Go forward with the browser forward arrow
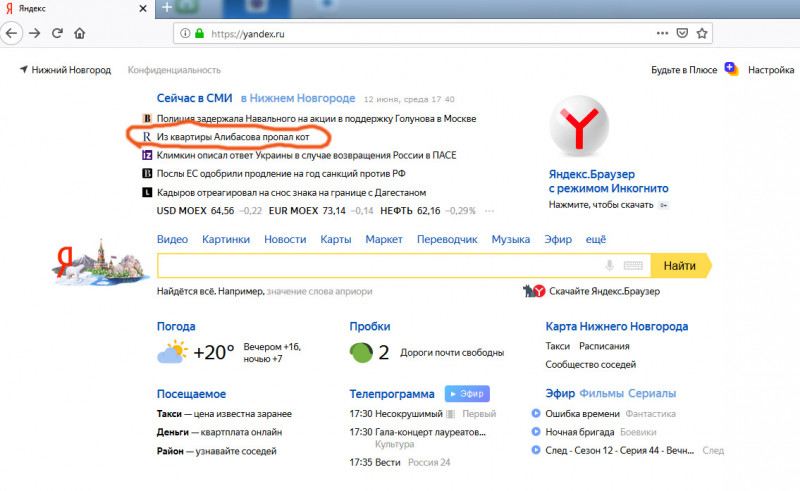800x491 pixels. (x=34, y=34)
